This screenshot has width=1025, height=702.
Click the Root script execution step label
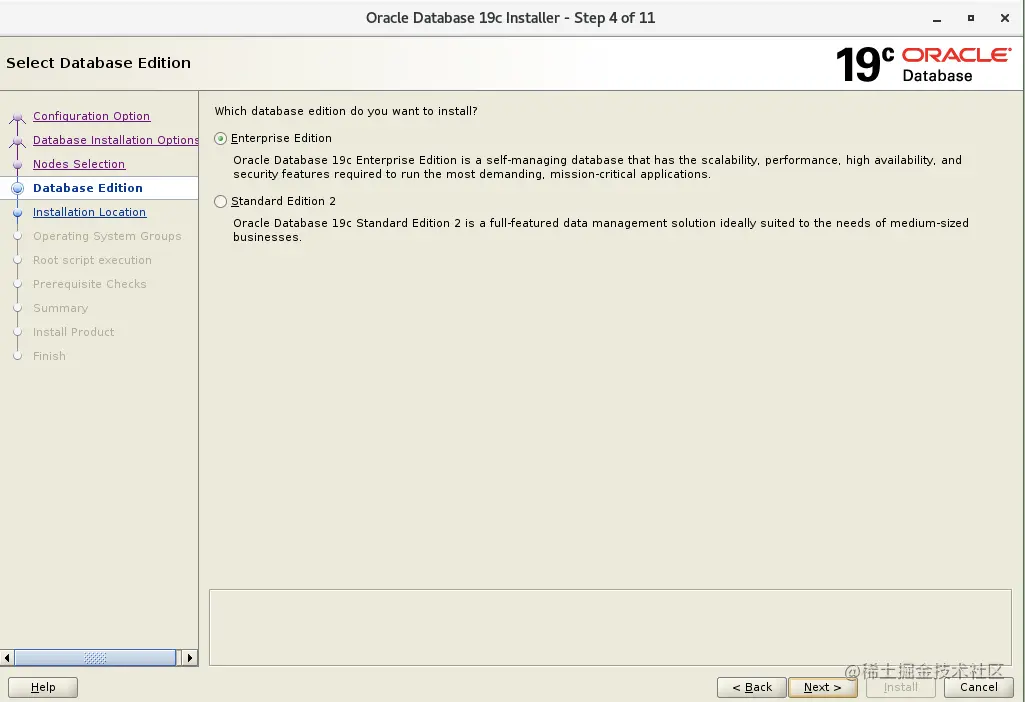pyautogui.click(x=92, y=260)
